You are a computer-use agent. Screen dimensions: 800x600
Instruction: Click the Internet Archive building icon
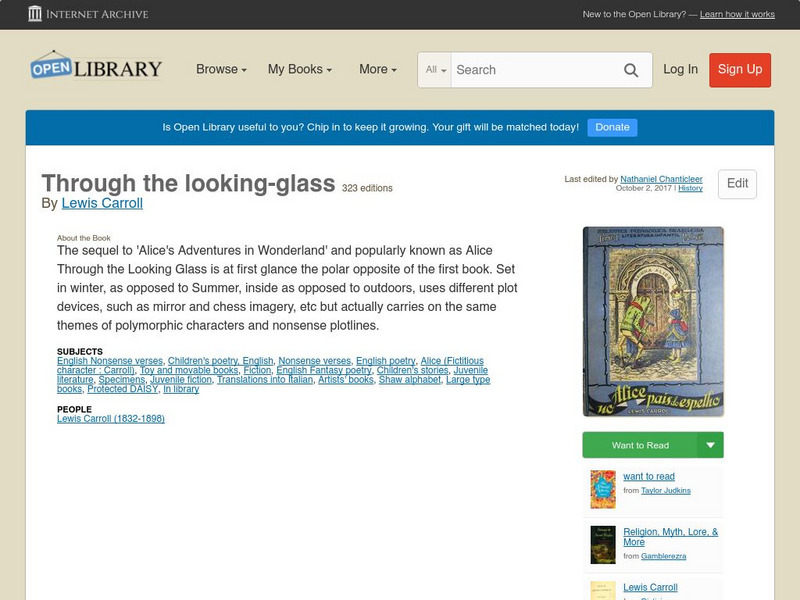point(36,14)
